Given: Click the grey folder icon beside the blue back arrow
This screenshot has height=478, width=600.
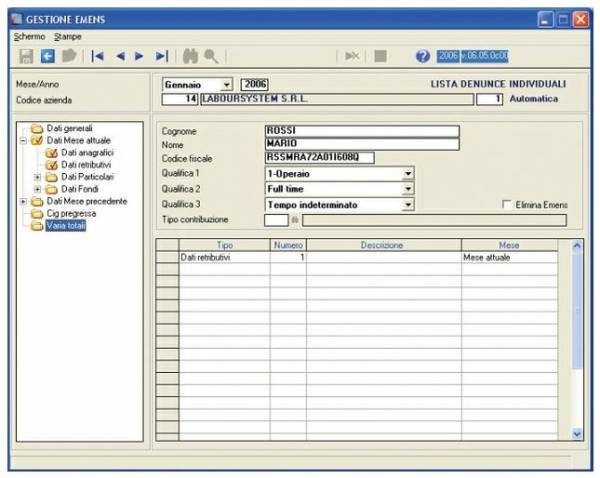Looking at the screenshot, I should pos(69,56).
